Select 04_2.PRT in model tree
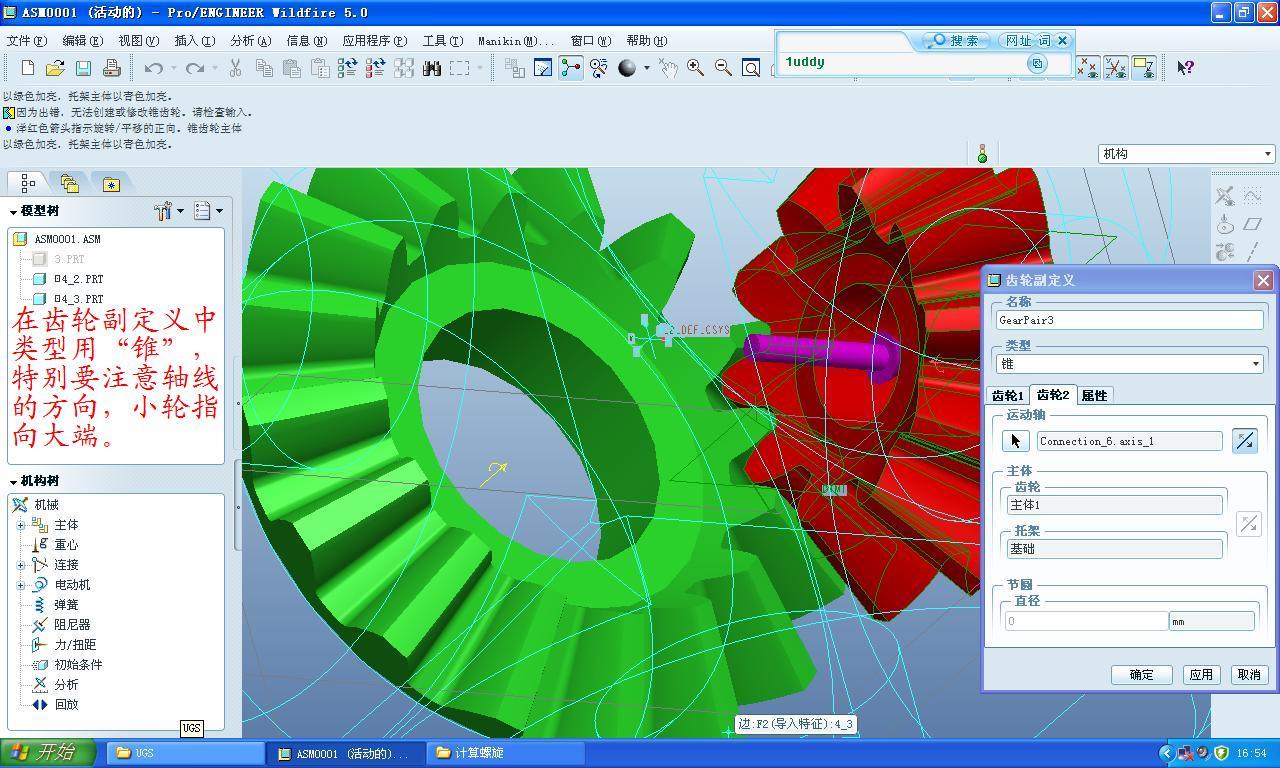This screenshot has width=1280, height=768. [78, 279]
